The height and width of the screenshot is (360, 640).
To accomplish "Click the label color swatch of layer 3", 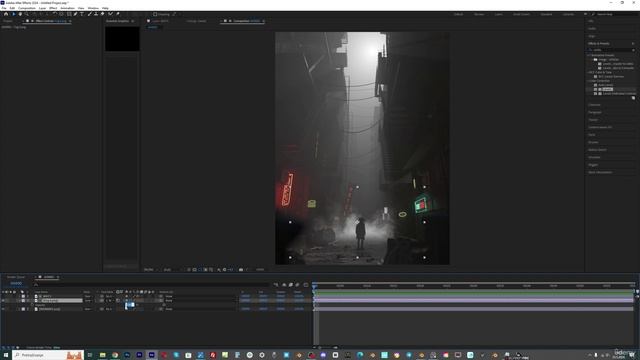I will [23, 309].
